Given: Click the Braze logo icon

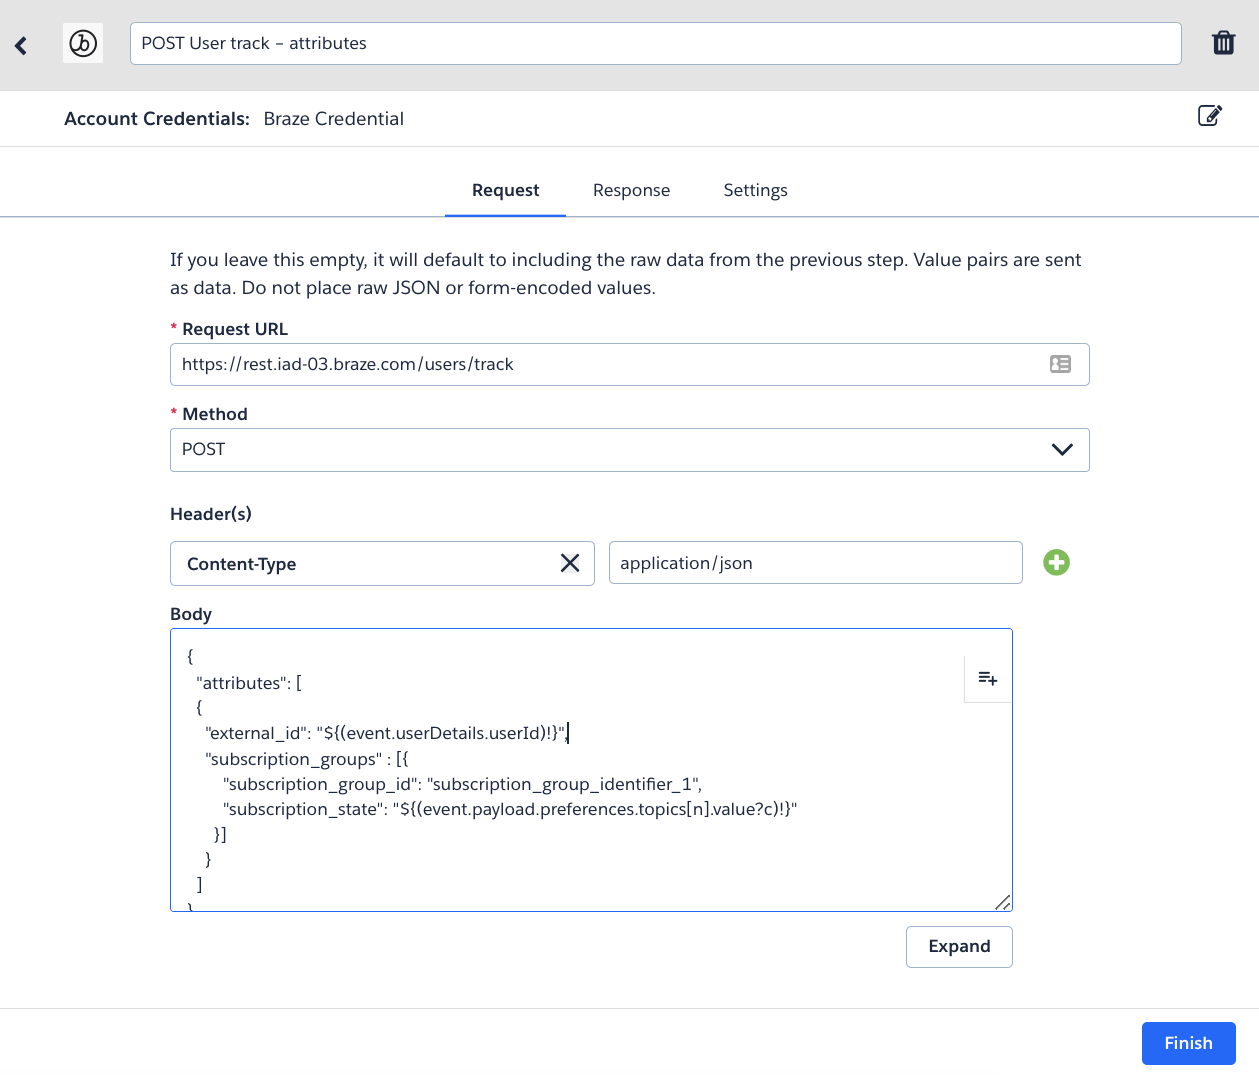Looking at the screenshot, I should [83, 43].
